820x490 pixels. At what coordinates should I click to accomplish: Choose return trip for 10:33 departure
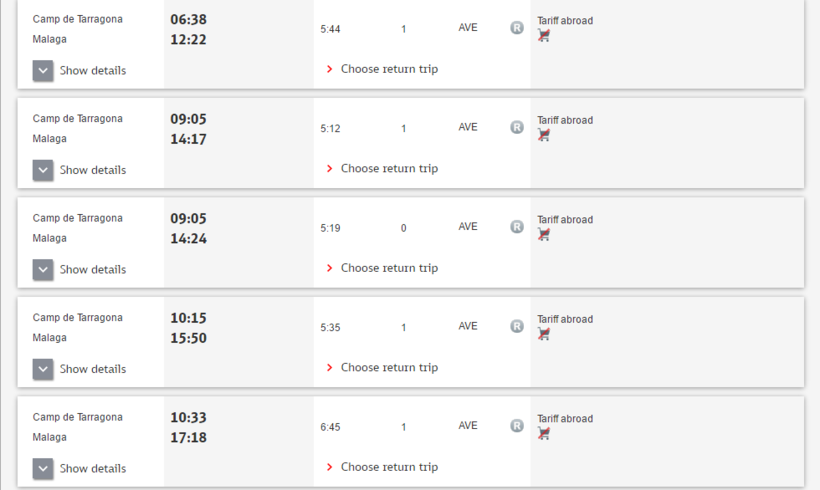388,467
